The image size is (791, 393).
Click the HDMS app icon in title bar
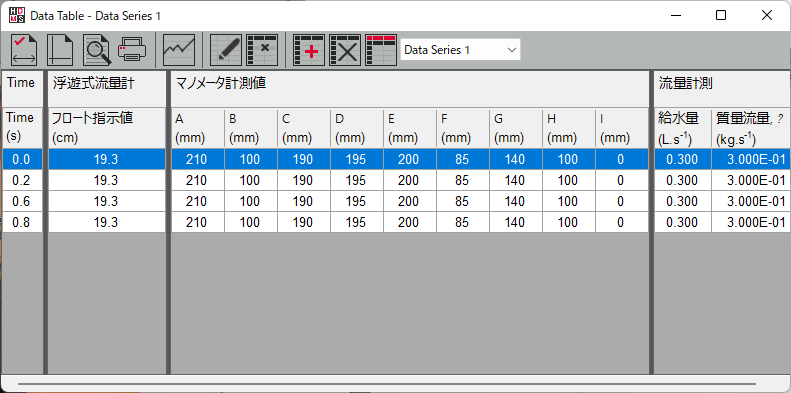tap(16, 16)
